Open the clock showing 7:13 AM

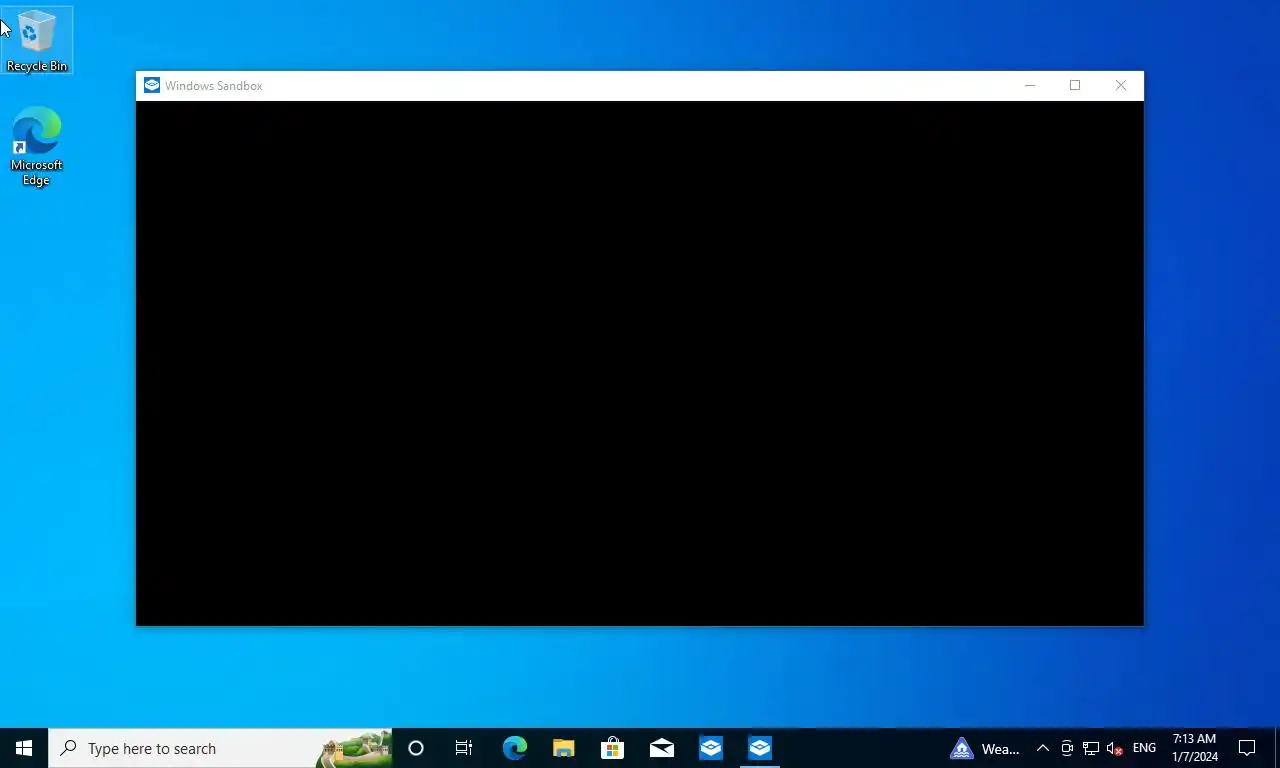pyautogui.click(x=1195, y=748)
